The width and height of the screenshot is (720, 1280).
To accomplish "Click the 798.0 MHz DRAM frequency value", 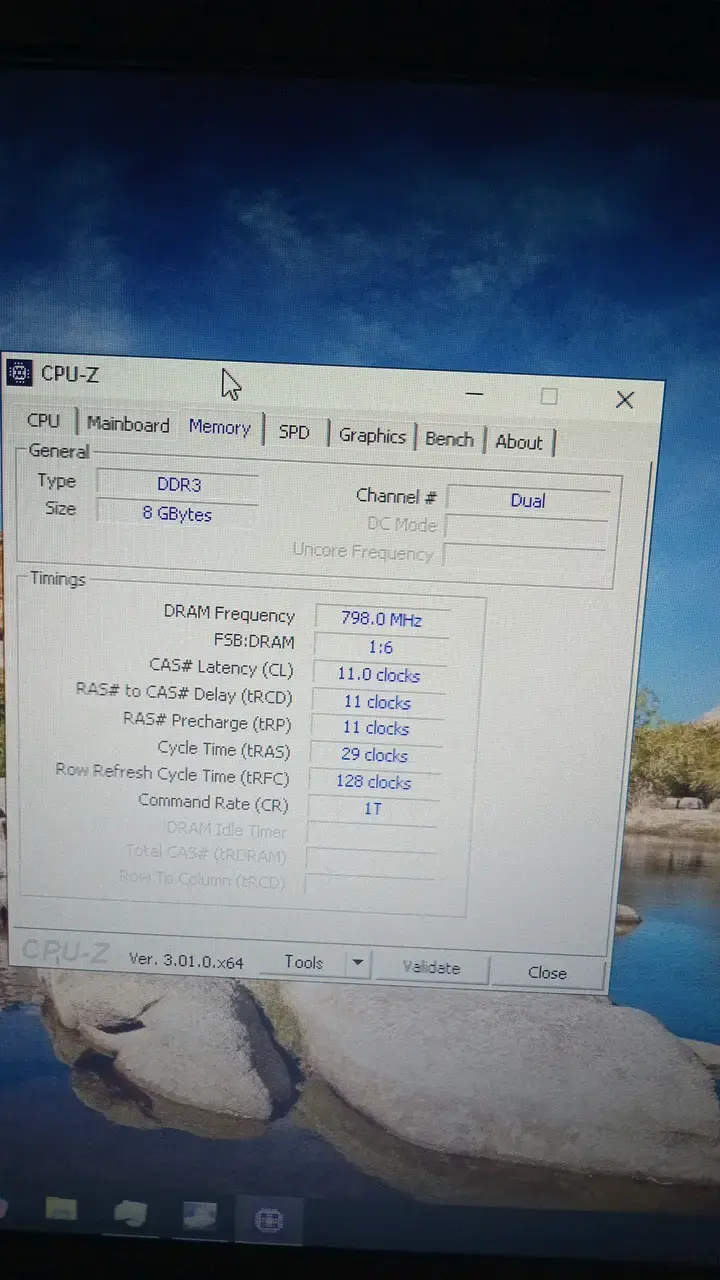I will 382,619.
